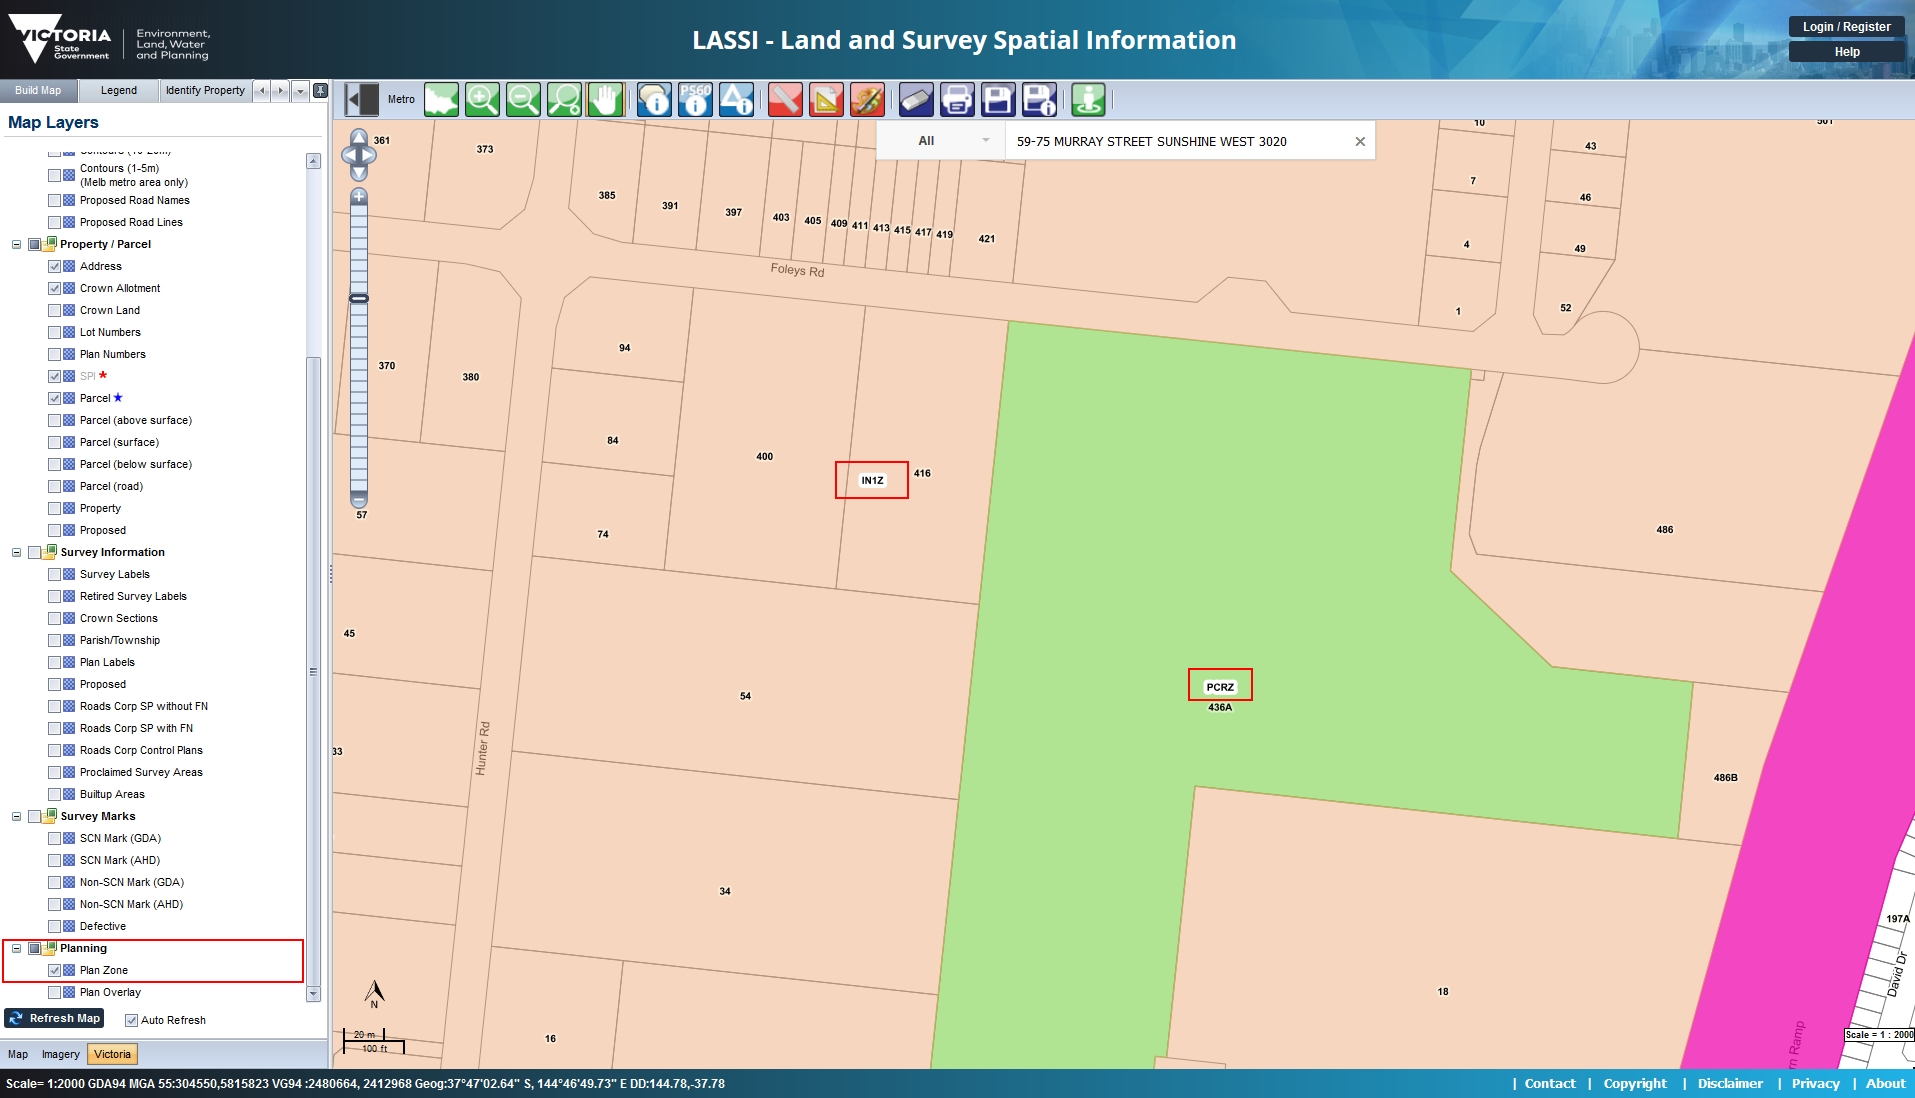Open the Contact link
Image resolution: width=1915 pixels, height=1098 pixels.
click(x=1549, y=1083)
